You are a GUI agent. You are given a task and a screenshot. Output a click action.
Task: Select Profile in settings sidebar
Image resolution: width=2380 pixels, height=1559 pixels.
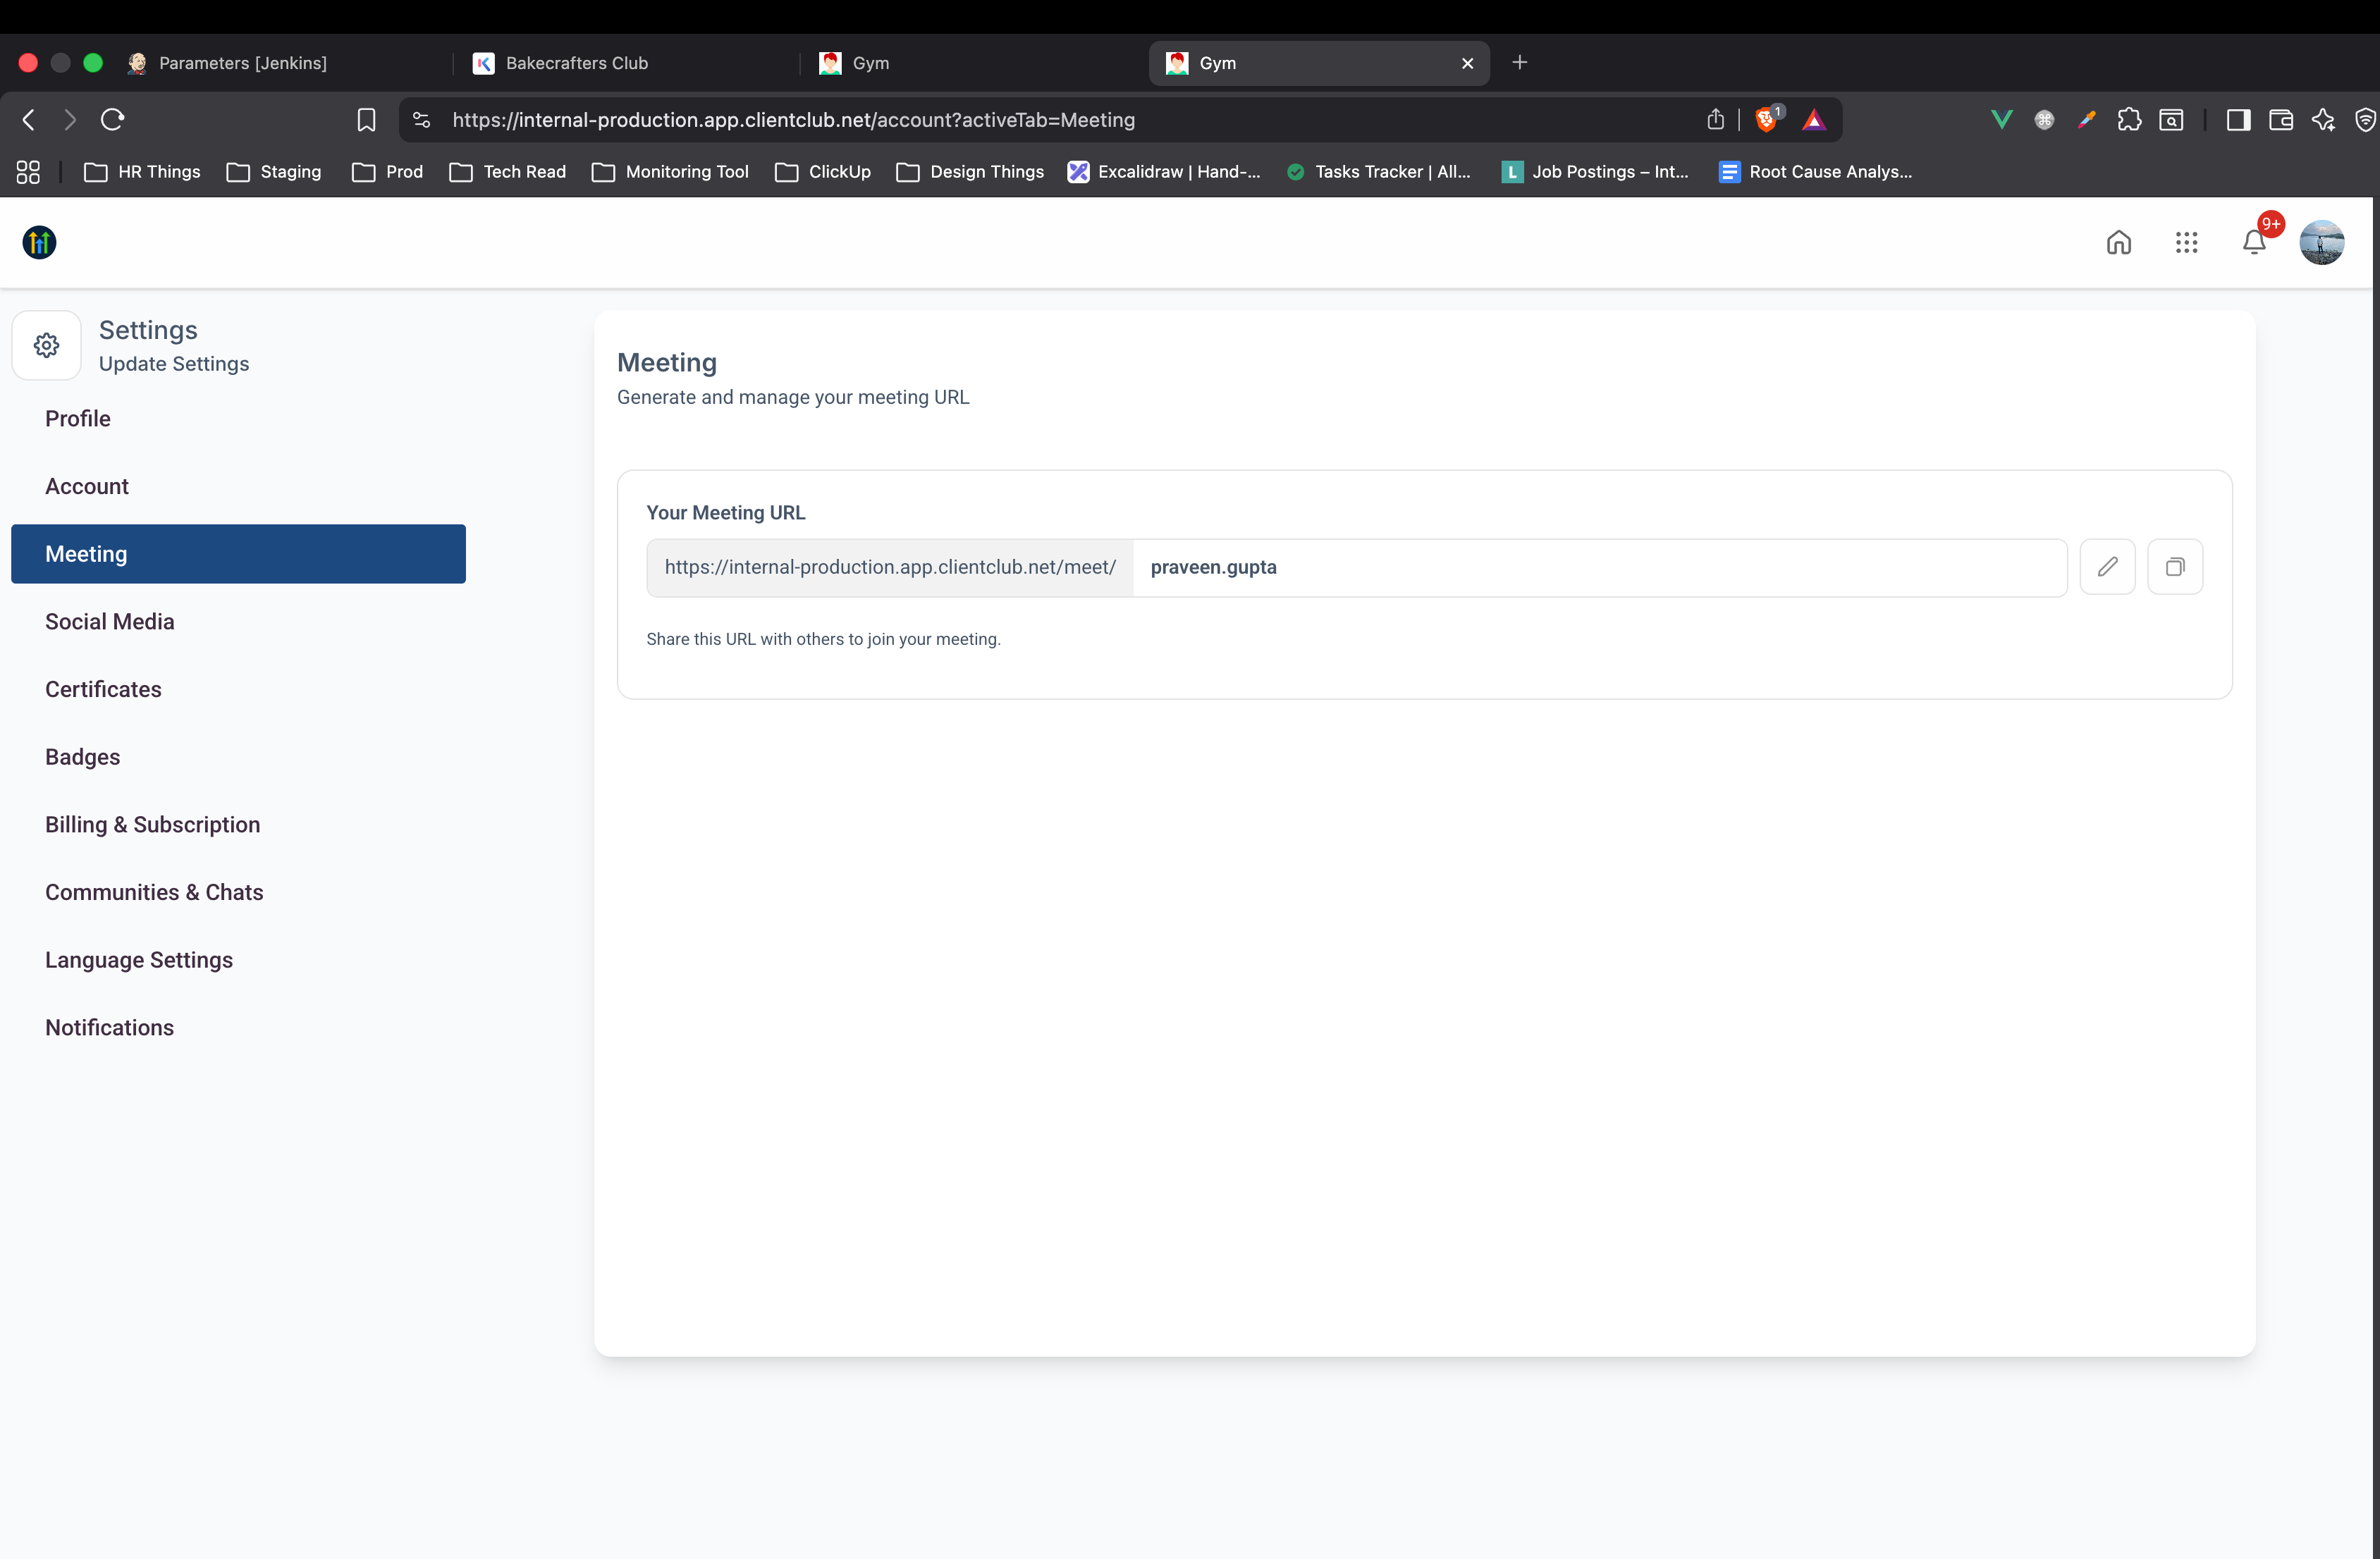(78, 419)
